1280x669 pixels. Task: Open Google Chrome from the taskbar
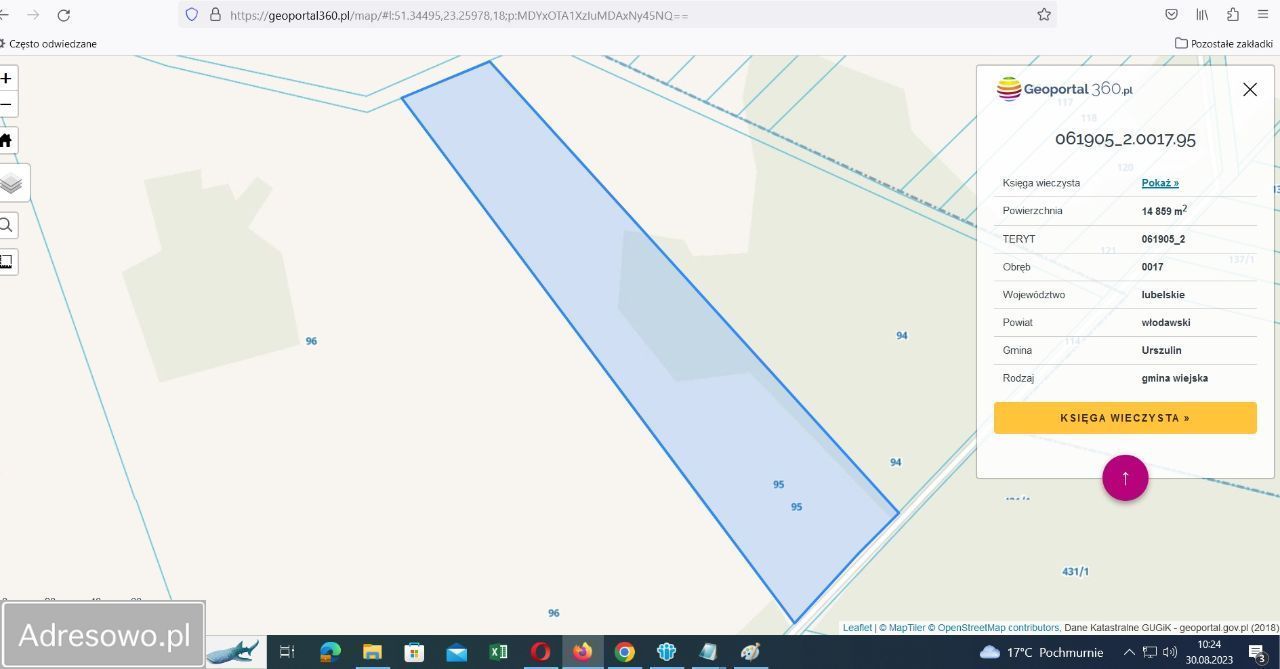tap(624, 652)
